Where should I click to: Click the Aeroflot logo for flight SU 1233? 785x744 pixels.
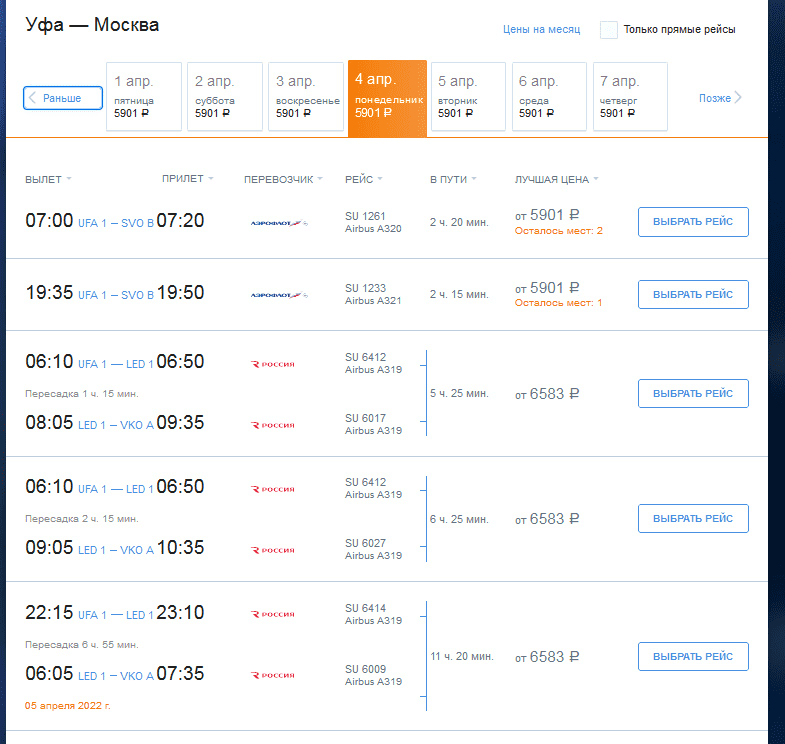point(279,295)
